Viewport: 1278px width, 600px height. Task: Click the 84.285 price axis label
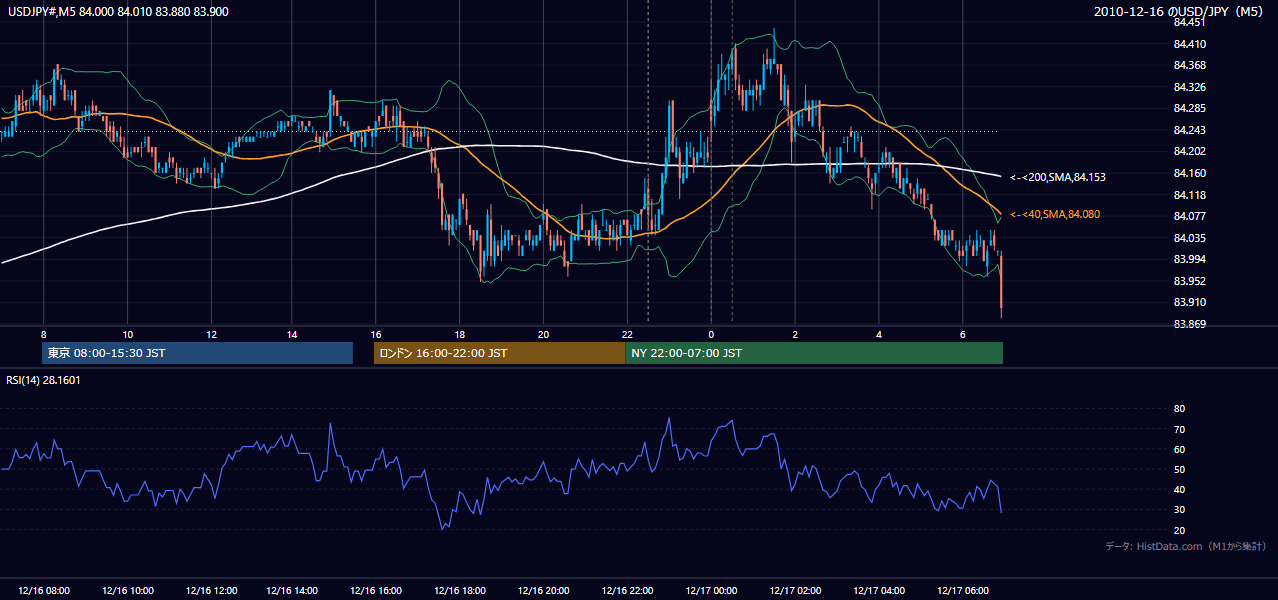[1188, 108]
